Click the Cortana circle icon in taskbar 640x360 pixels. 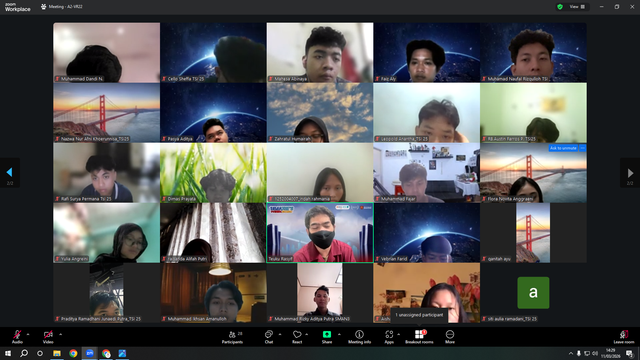pyautogui.click(x=40, y=353)
